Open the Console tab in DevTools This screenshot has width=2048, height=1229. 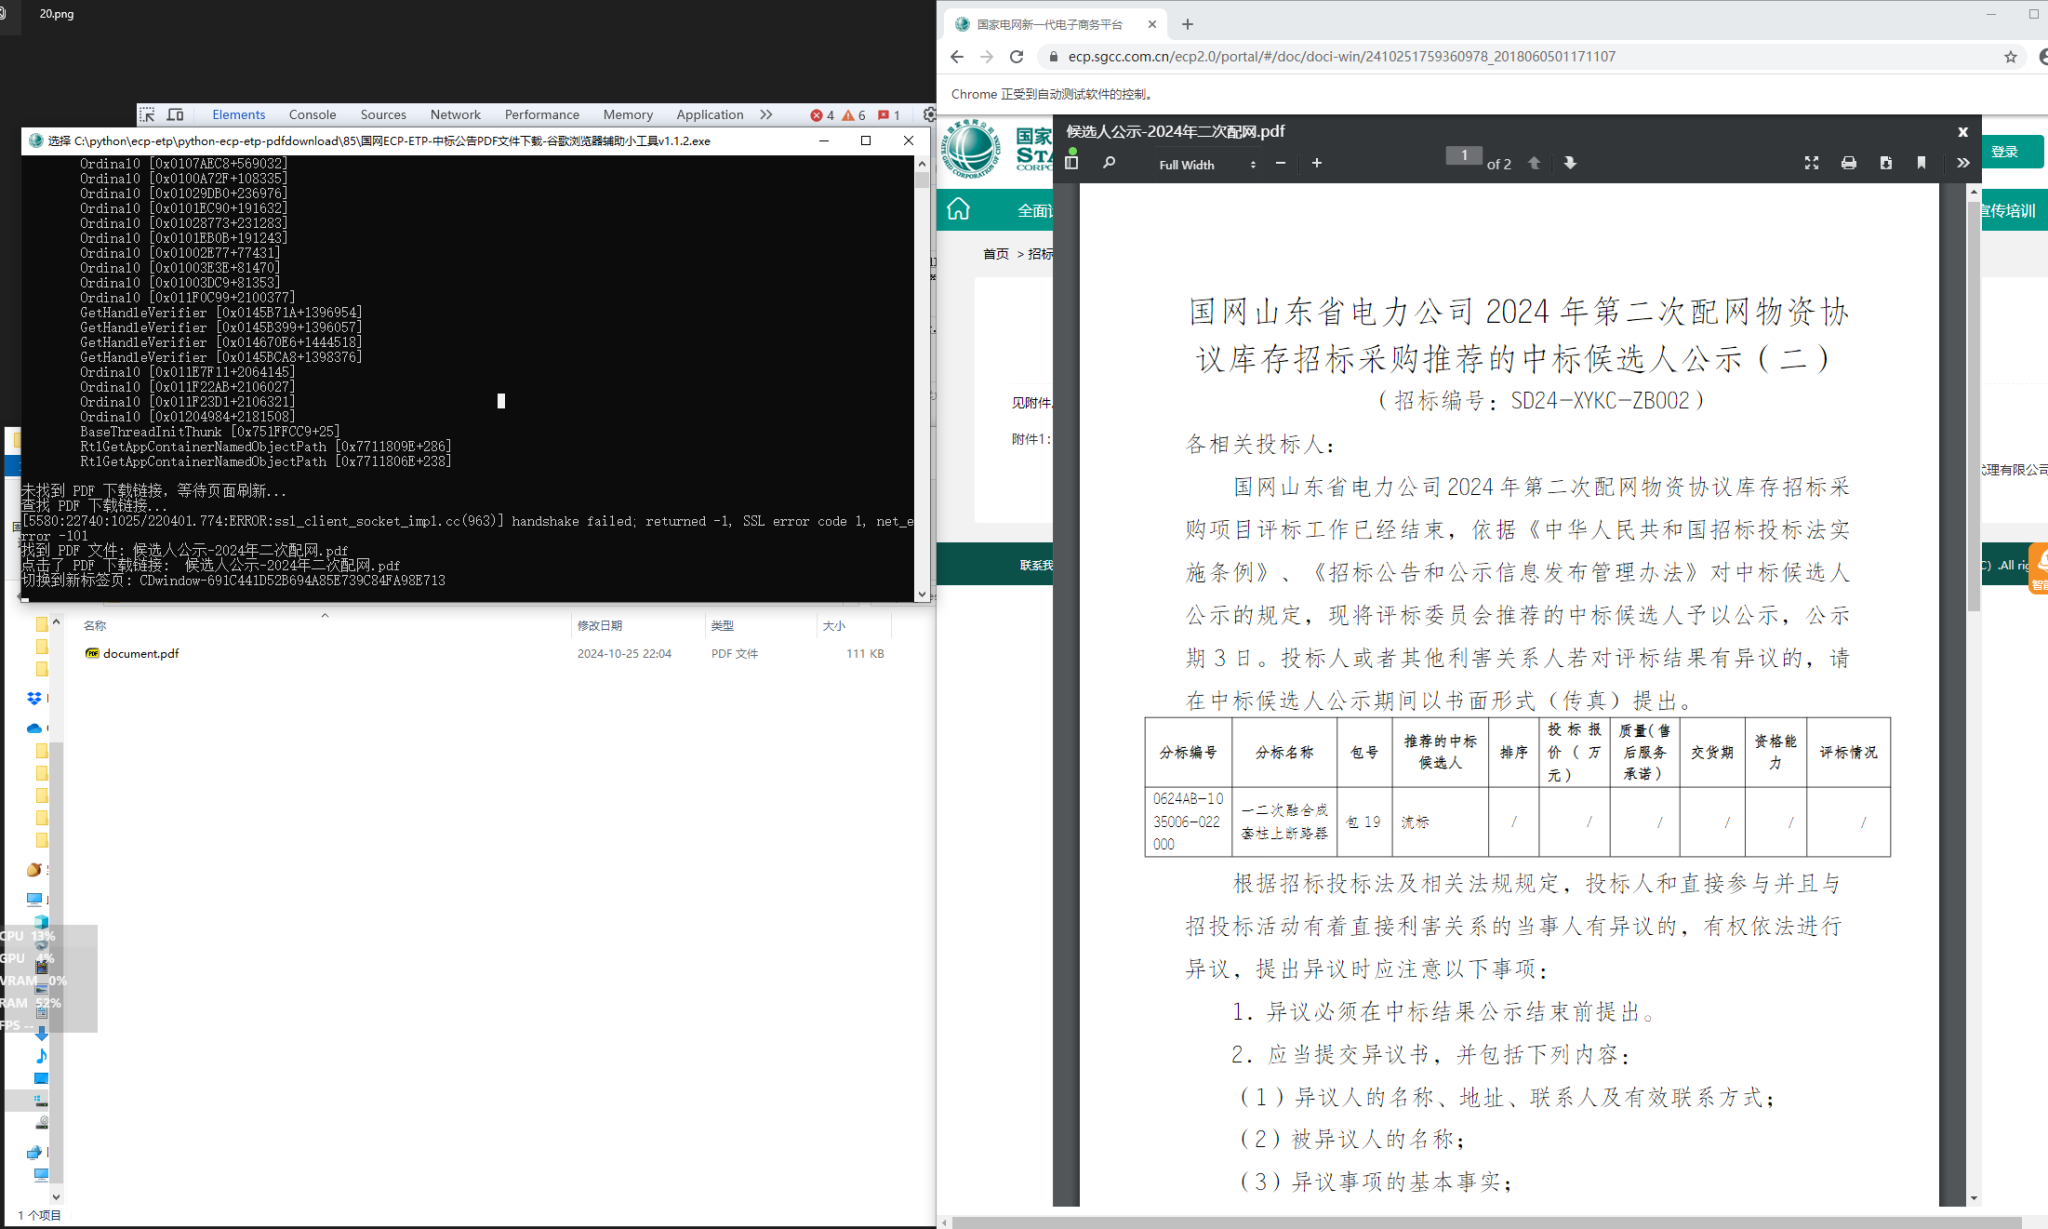pyautogui.click(x=312, y=114)
